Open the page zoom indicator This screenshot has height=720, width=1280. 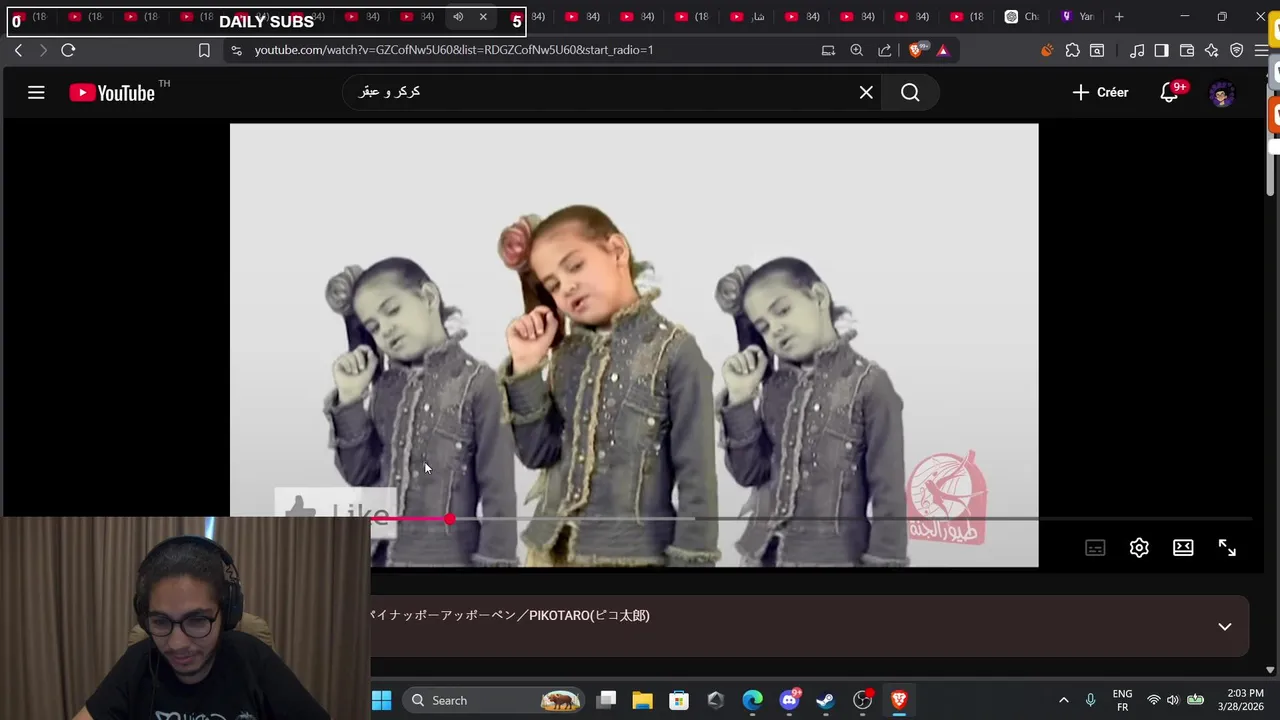[x=857, y=50]
